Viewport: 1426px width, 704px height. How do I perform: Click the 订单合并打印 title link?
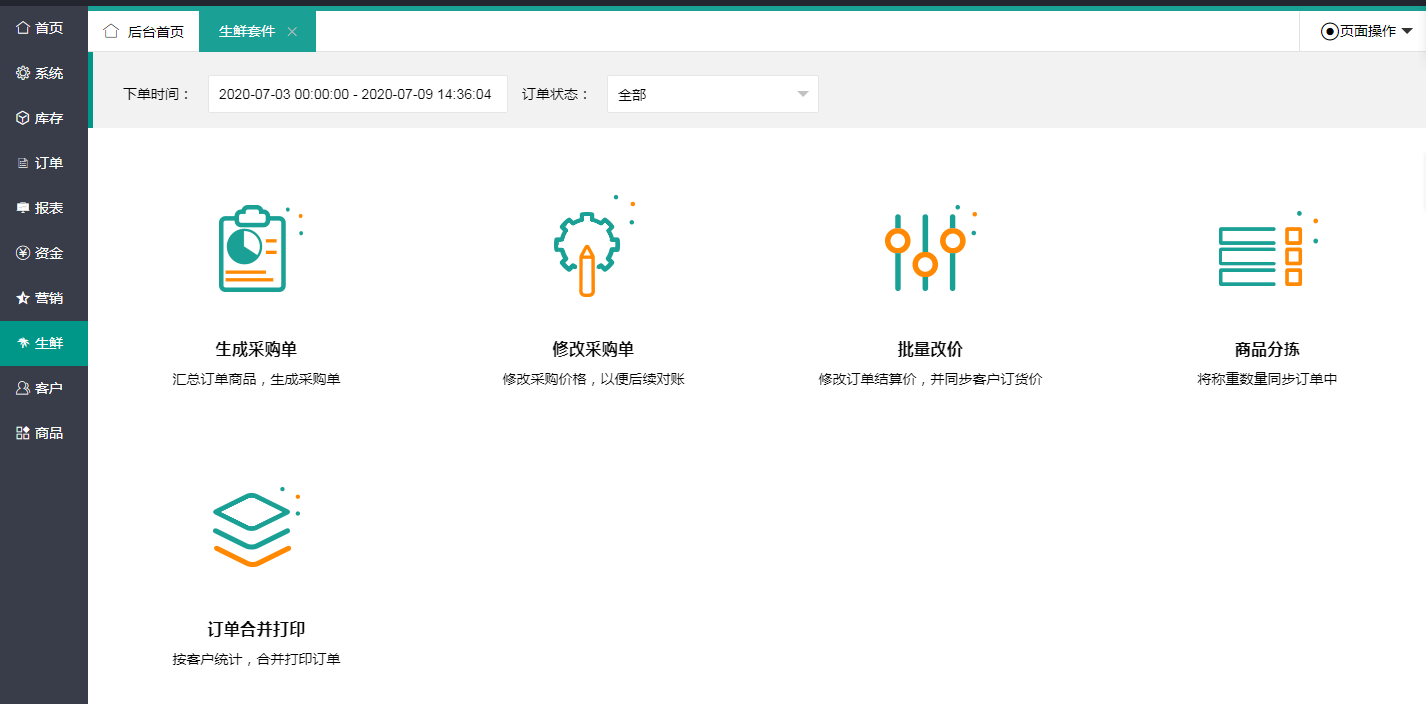[x=256, y=629]
